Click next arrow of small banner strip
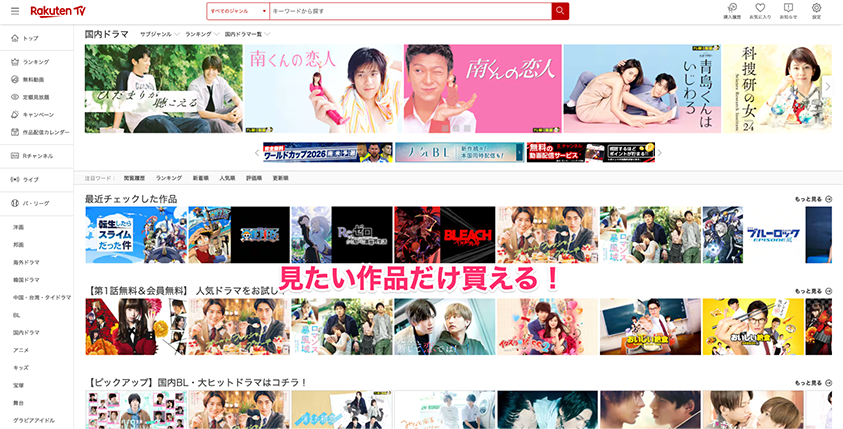843x429 pixels. click(x=660, y=153)
